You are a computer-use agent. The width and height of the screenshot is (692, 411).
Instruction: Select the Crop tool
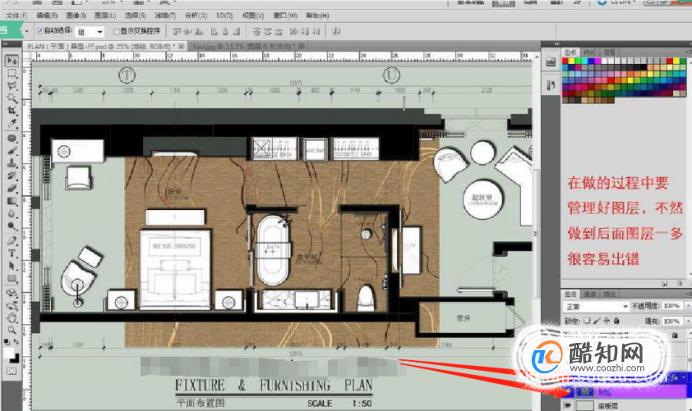coord(11,110)
